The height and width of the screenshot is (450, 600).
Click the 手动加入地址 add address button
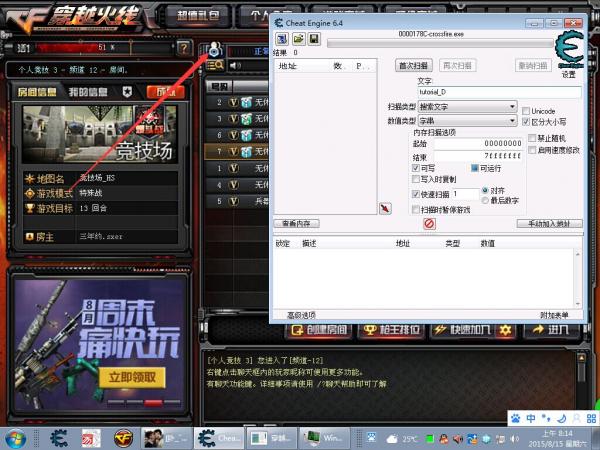549,223
